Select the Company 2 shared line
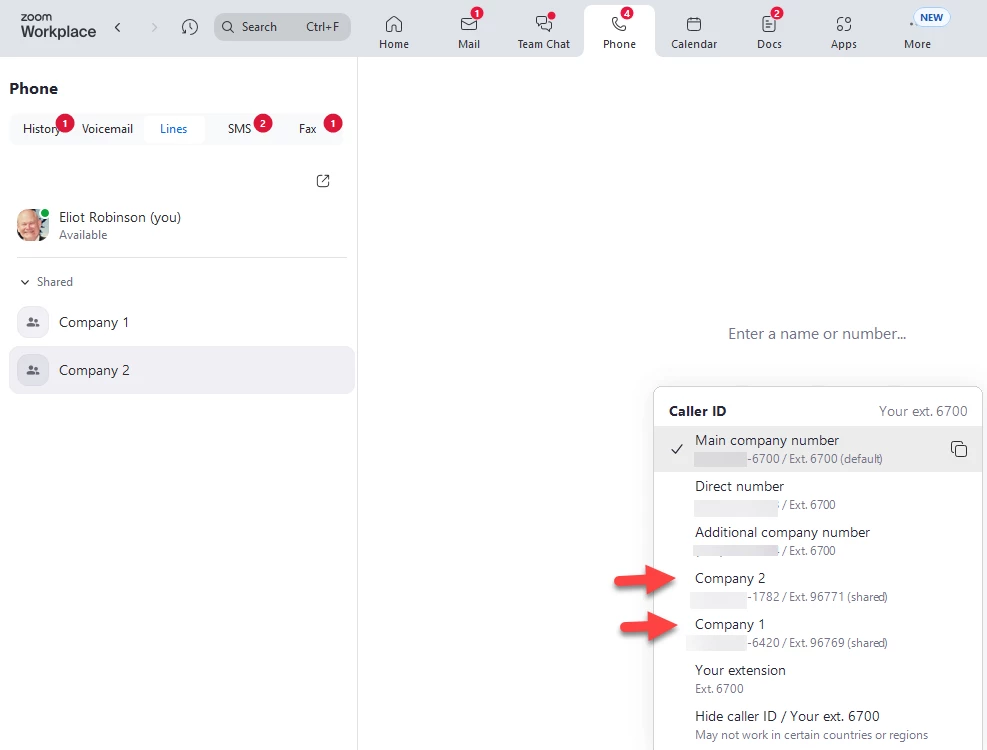 (x=182, y=370)
